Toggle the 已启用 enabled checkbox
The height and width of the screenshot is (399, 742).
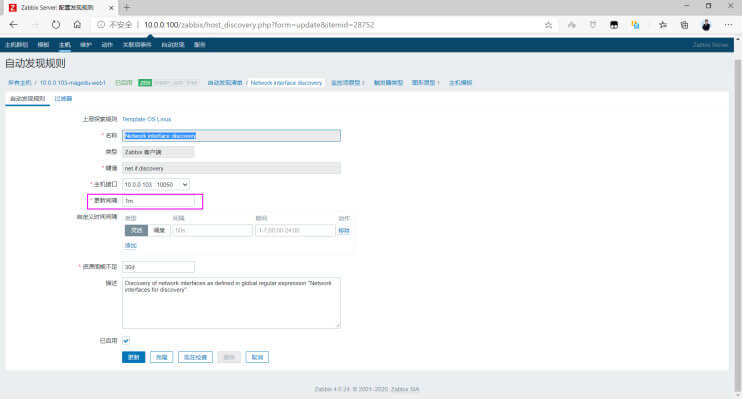tap(126, 341)
